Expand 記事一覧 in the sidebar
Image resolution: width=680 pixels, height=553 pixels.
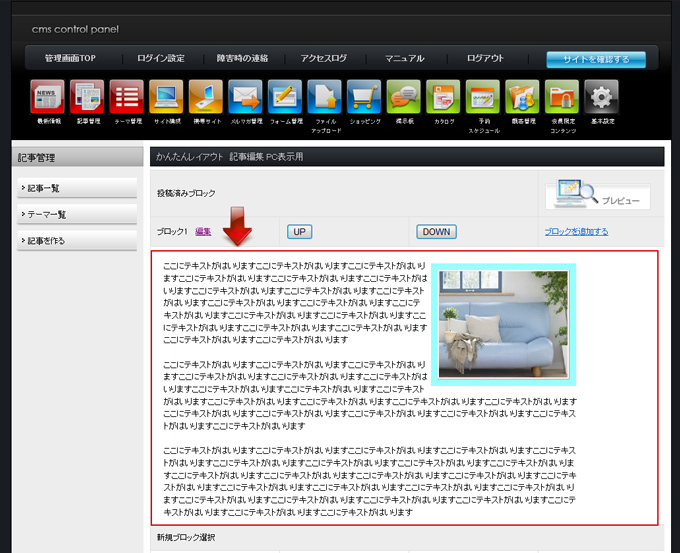(x=77, y=188)
